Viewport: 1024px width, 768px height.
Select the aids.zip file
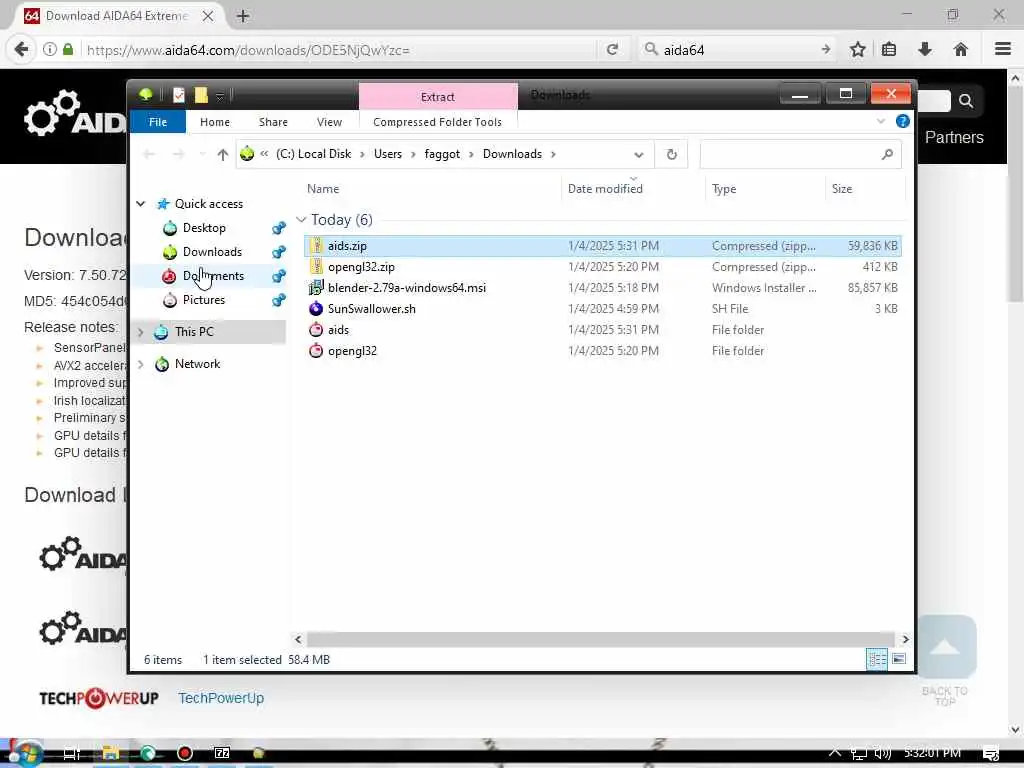(603, 246)
